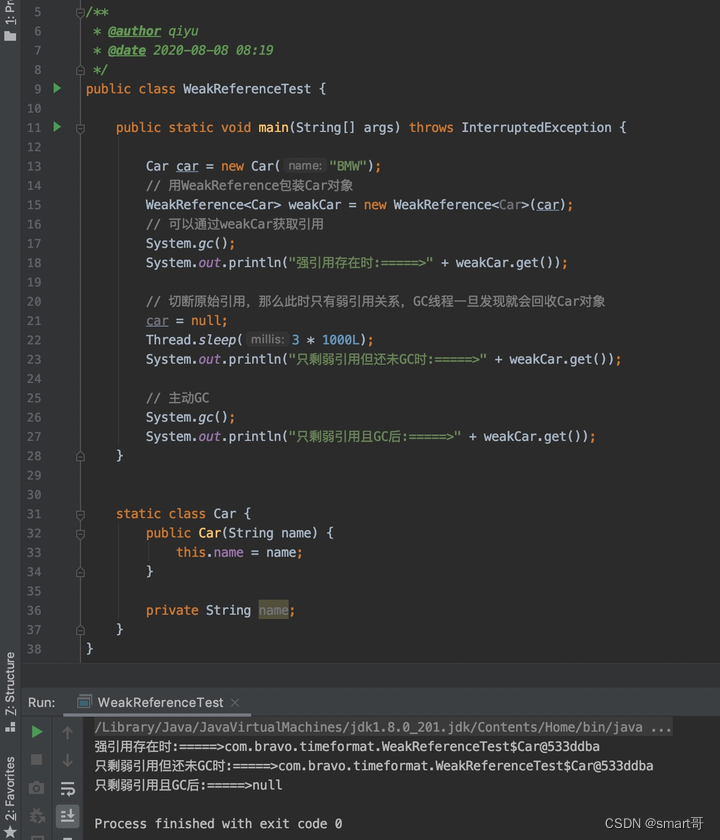Image resolution: width=720 pixels, height=840 pixels.
Task: Click first System.gc() call on line 17
Action: coord(190,243)
